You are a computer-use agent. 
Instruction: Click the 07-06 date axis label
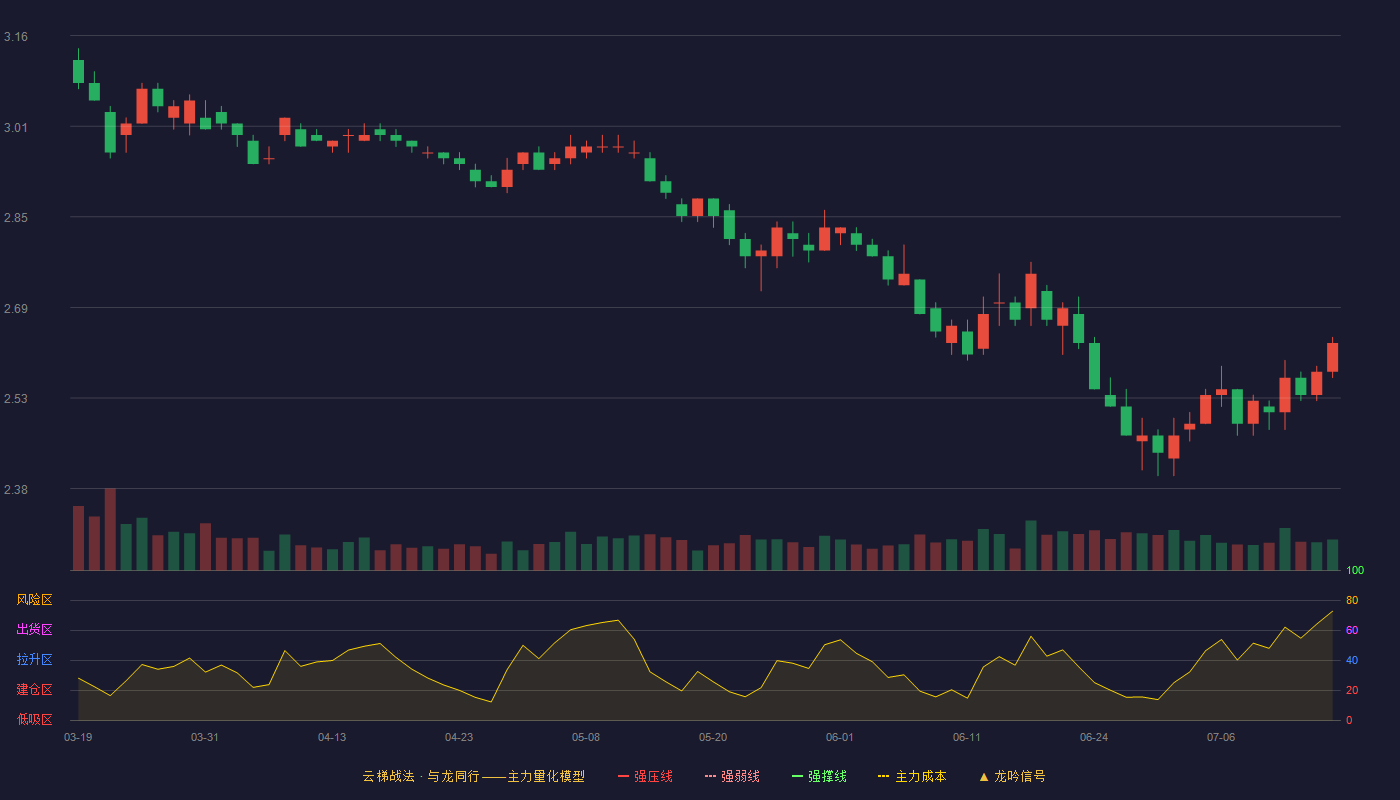pos(1221,737)
